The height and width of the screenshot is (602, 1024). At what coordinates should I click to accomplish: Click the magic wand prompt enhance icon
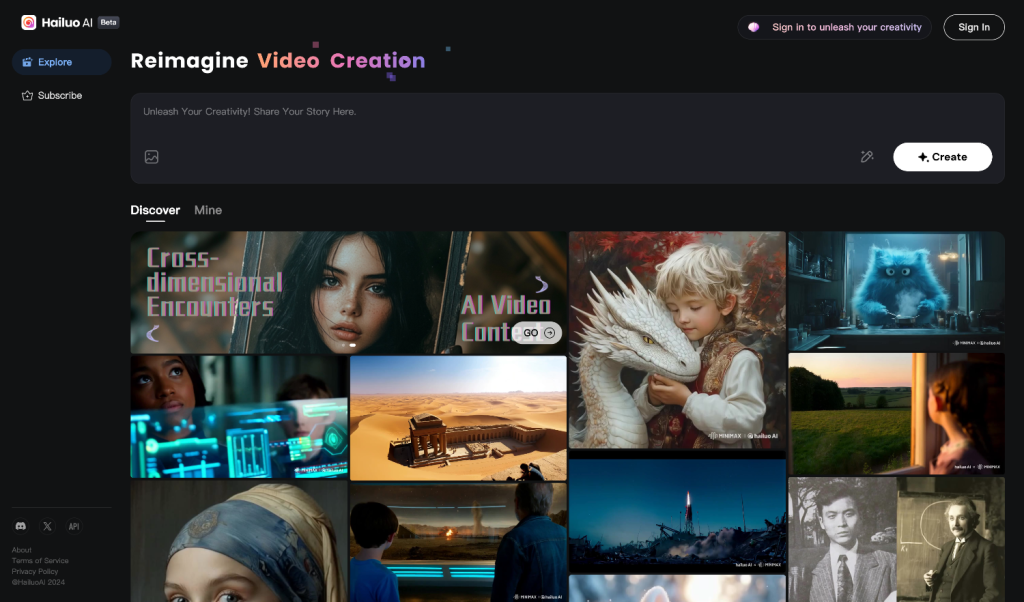867,157
